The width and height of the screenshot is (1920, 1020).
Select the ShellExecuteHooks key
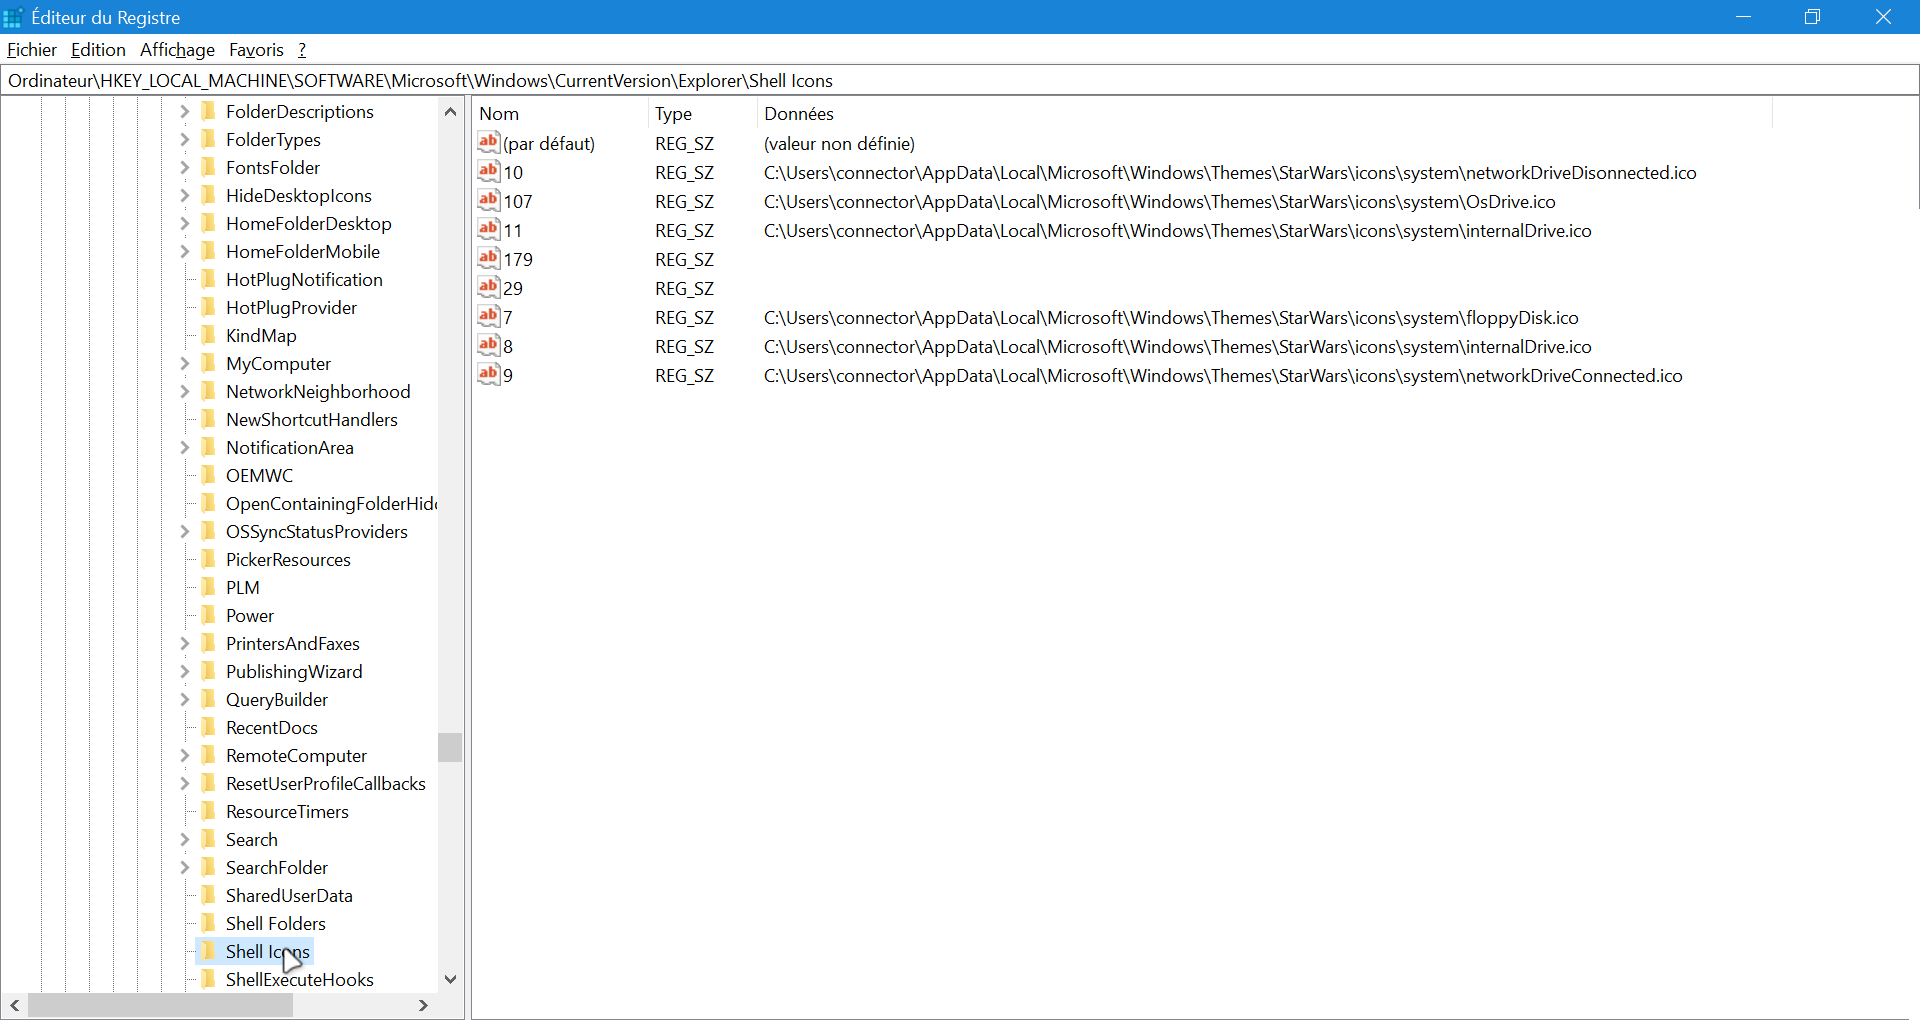point(299,979)
